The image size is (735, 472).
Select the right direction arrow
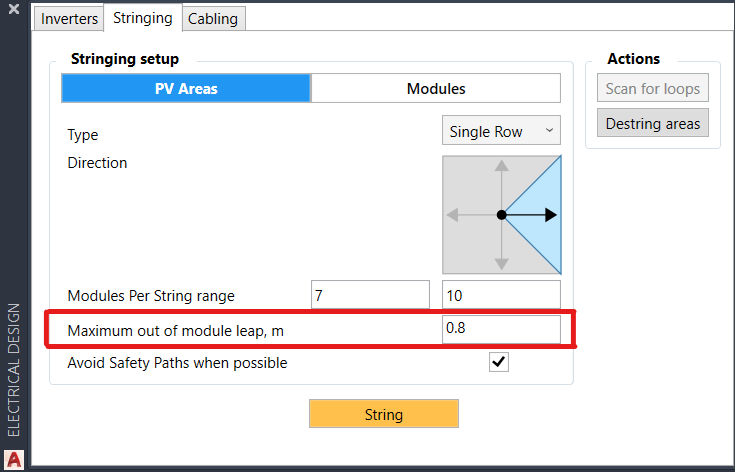545,215
